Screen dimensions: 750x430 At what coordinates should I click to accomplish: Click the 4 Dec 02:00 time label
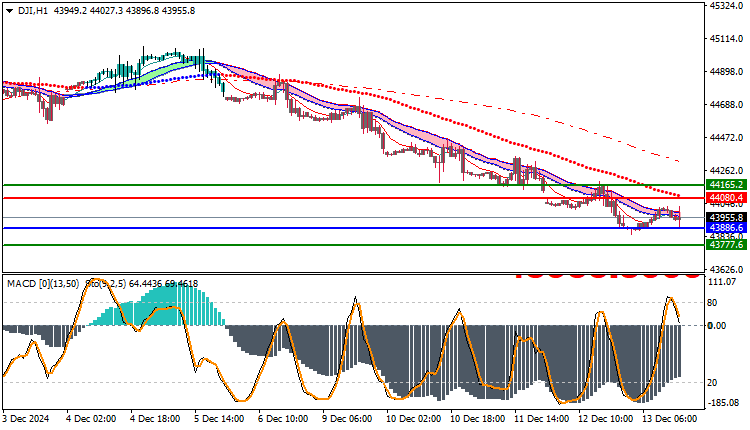pos(91,419)
